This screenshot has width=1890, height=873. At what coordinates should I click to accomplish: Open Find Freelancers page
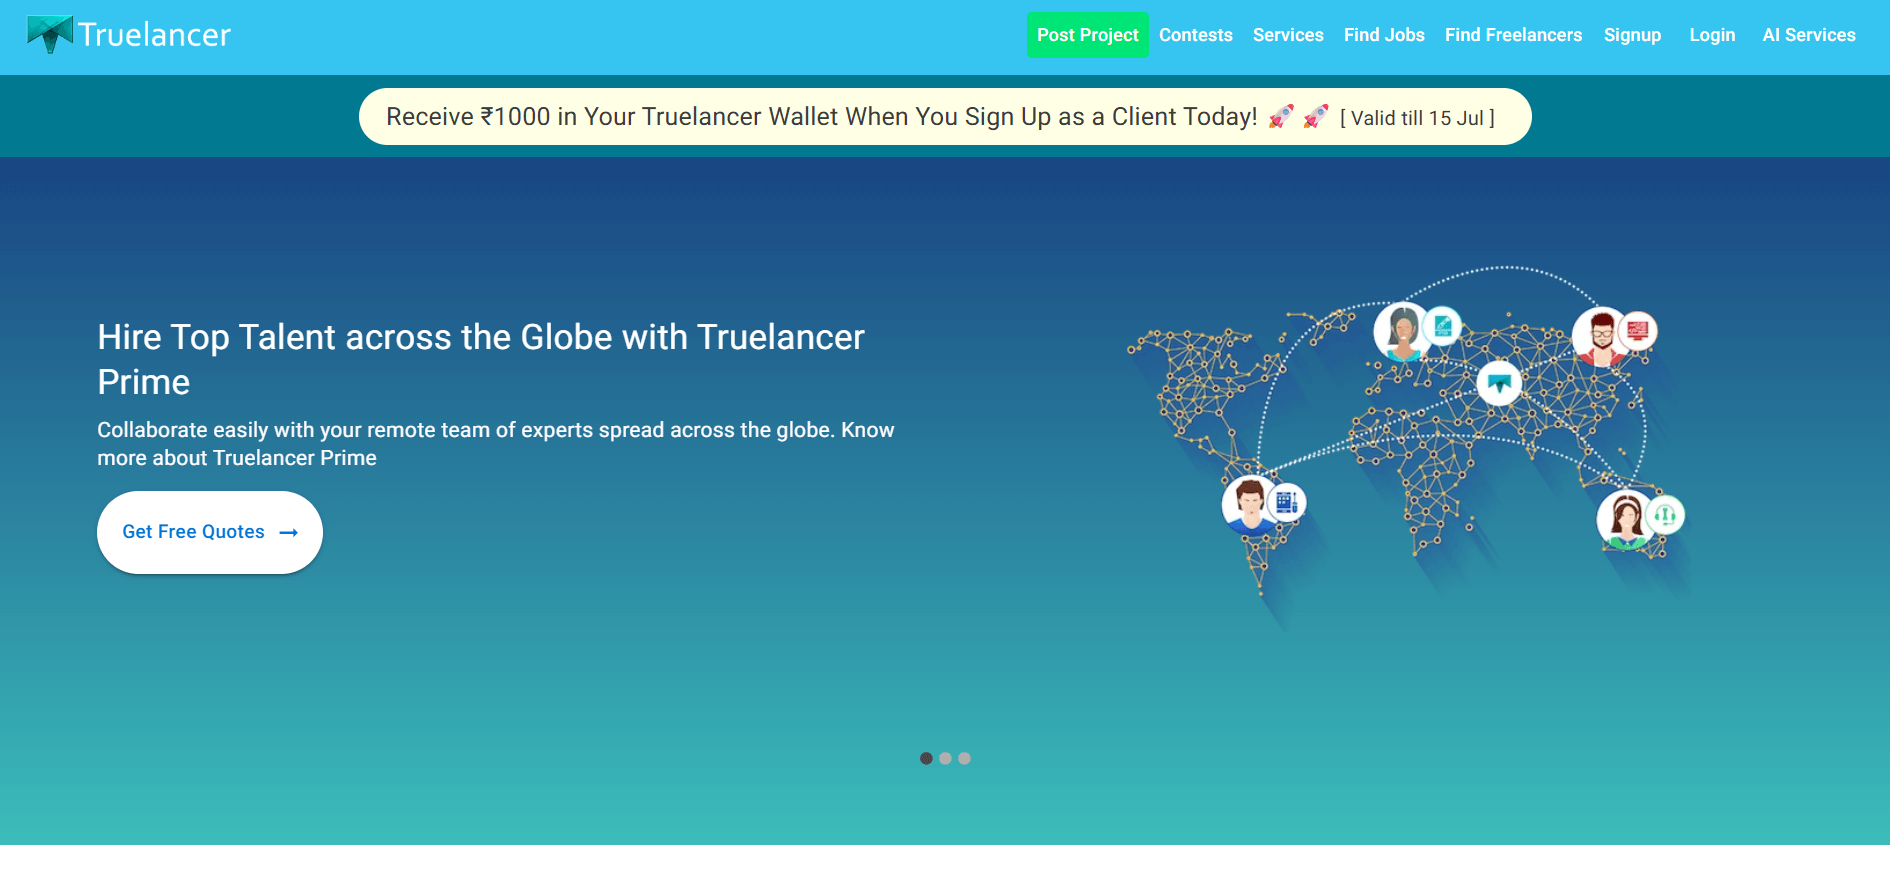[1513, 35]
